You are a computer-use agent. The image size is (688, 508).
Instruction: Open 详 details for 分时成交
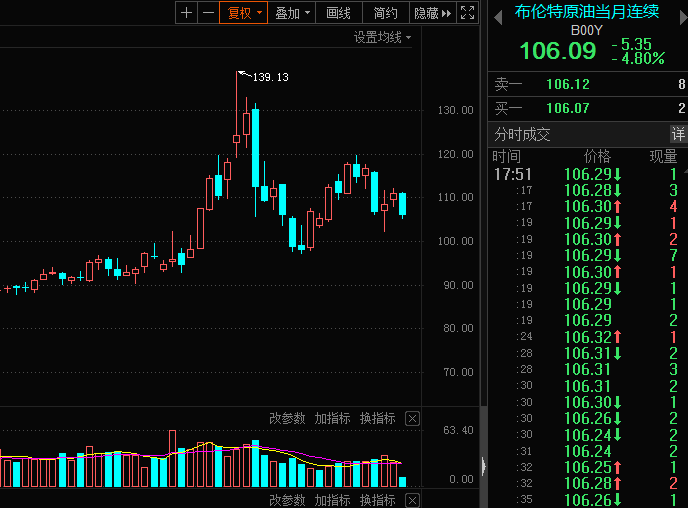[x=677, y=134]
